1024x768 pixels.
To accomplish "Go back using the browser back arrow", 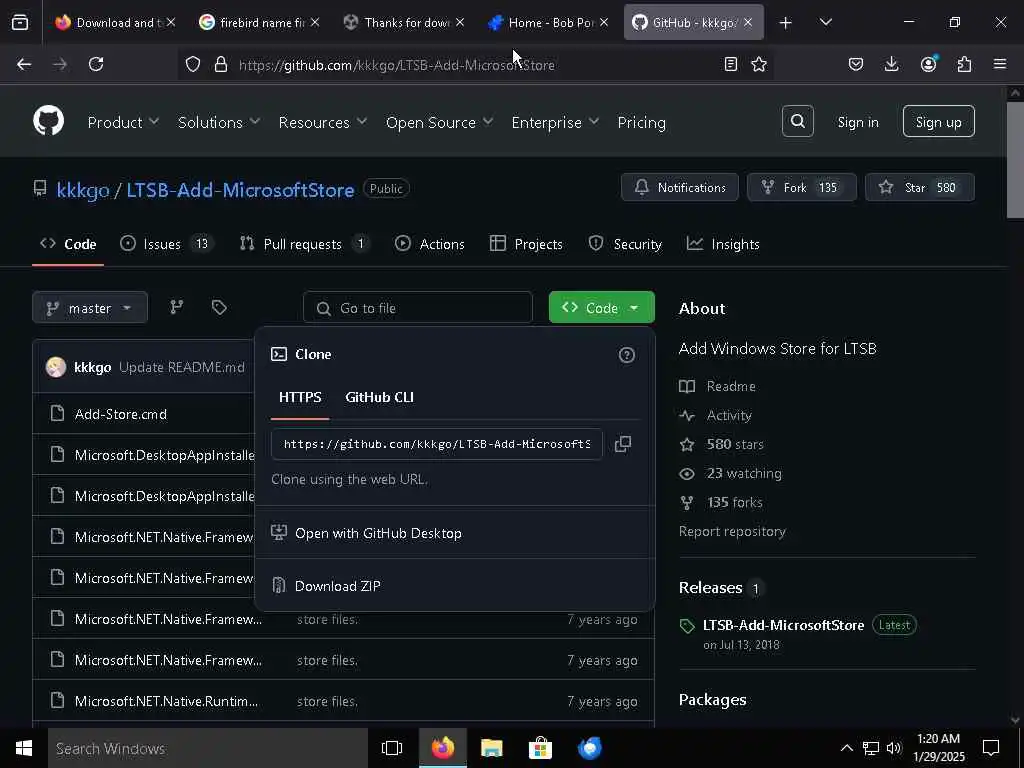I will point(24,64).
